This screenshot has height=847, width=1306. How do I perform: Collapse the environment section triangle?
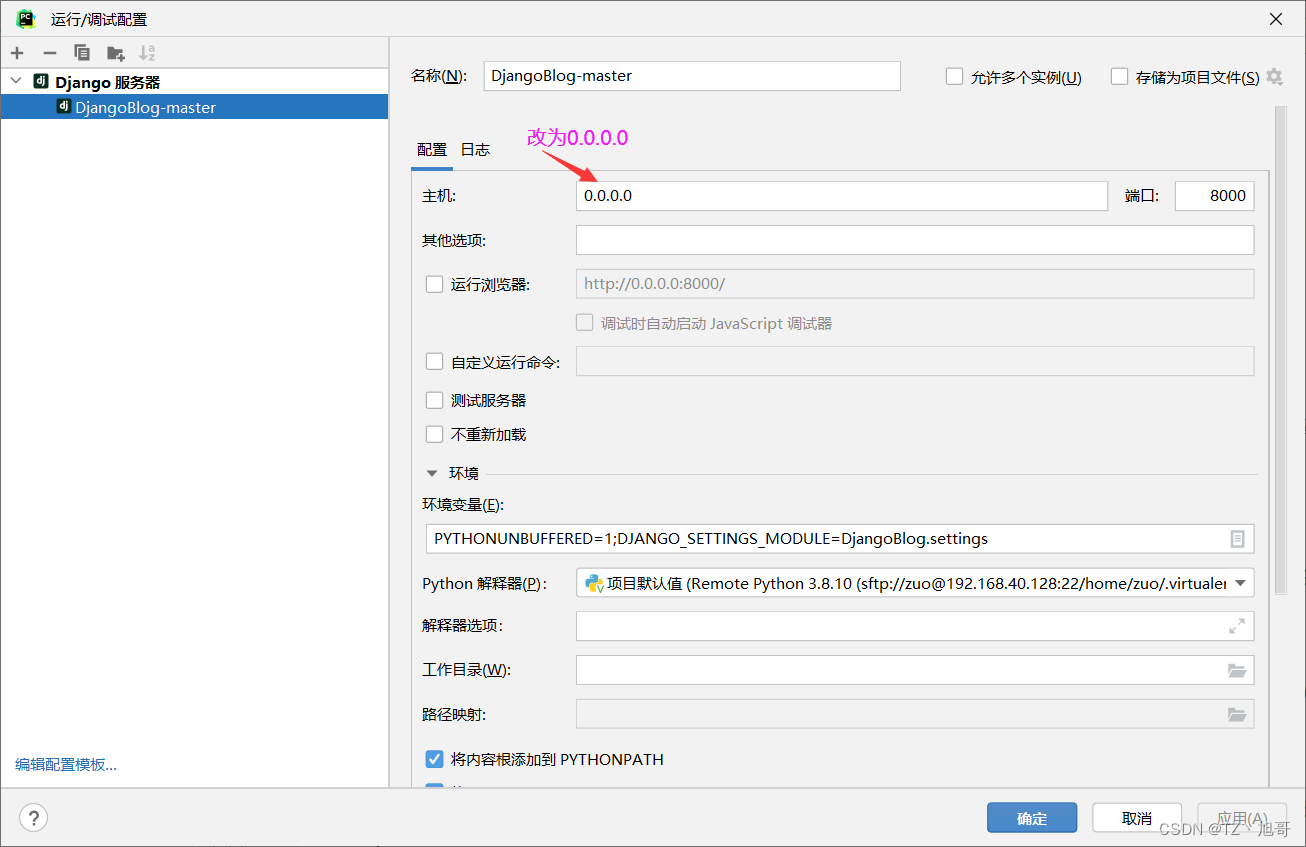pos(432,473)
